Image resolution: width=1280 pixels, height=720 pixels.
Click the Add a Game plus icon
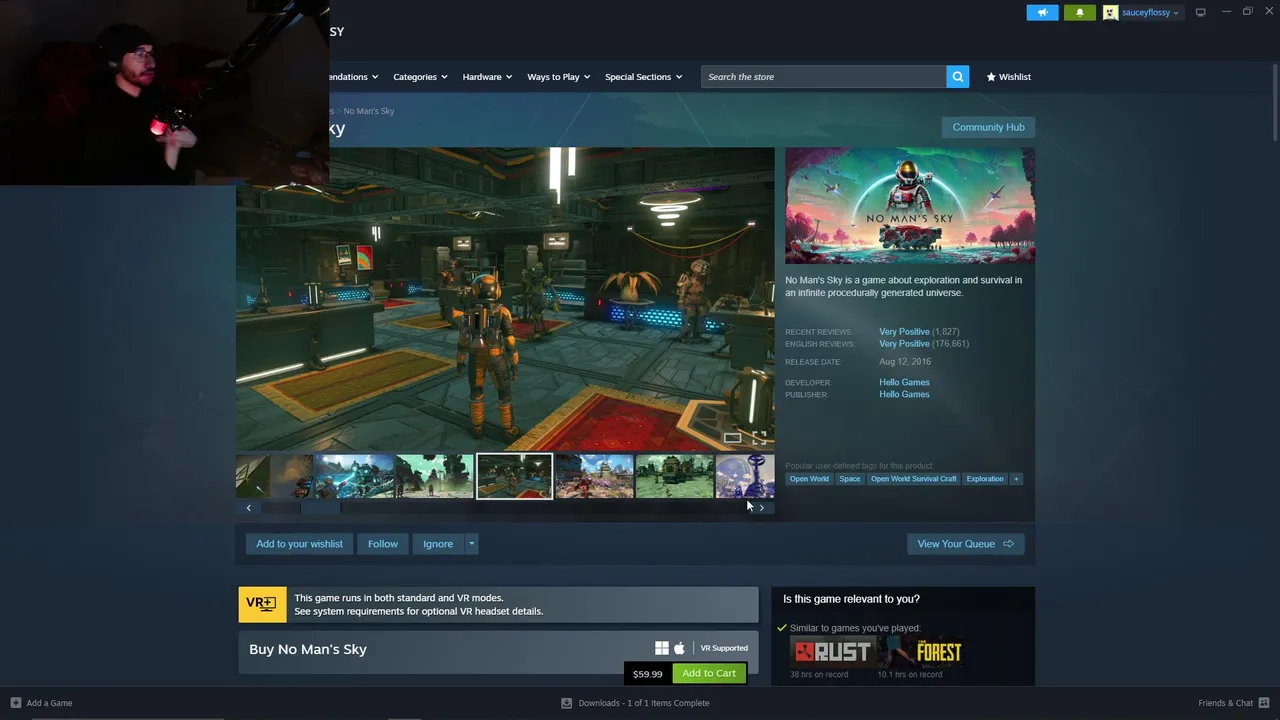(x=15, y=703)
